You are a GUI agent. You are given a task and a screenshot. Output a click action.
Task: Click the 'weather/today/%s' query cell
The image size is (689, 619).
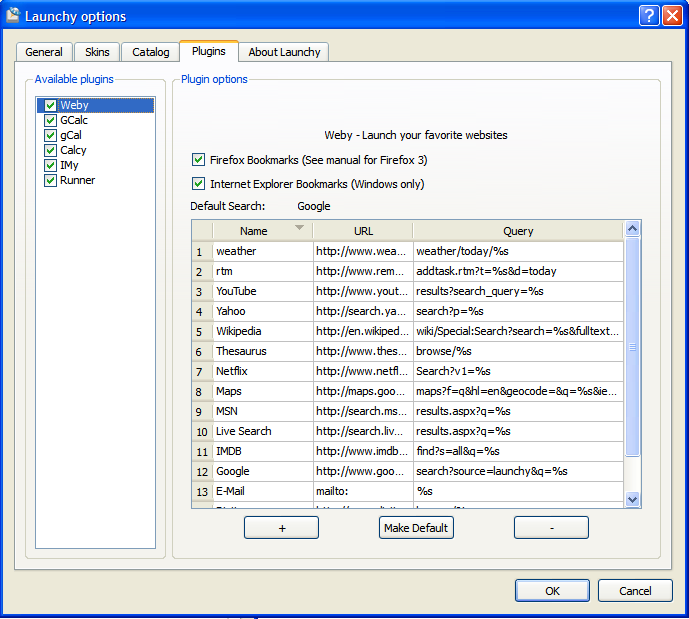point(518,251)
